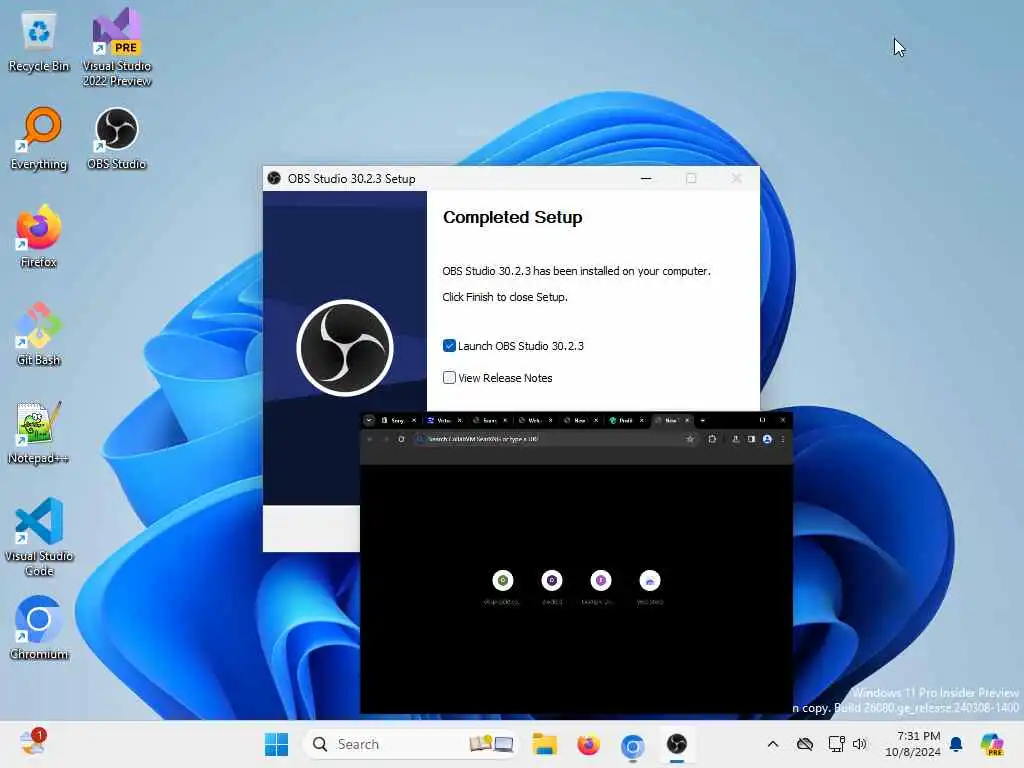
Task: Click the Chromium reload button
Action: (x=402, y=439)
